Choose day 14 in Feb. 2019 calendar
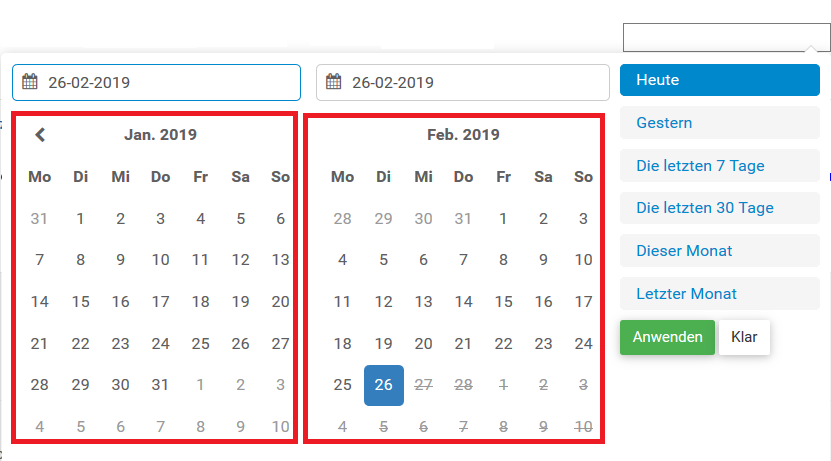Viewport: 831px width, 461px height. point(463,301)
